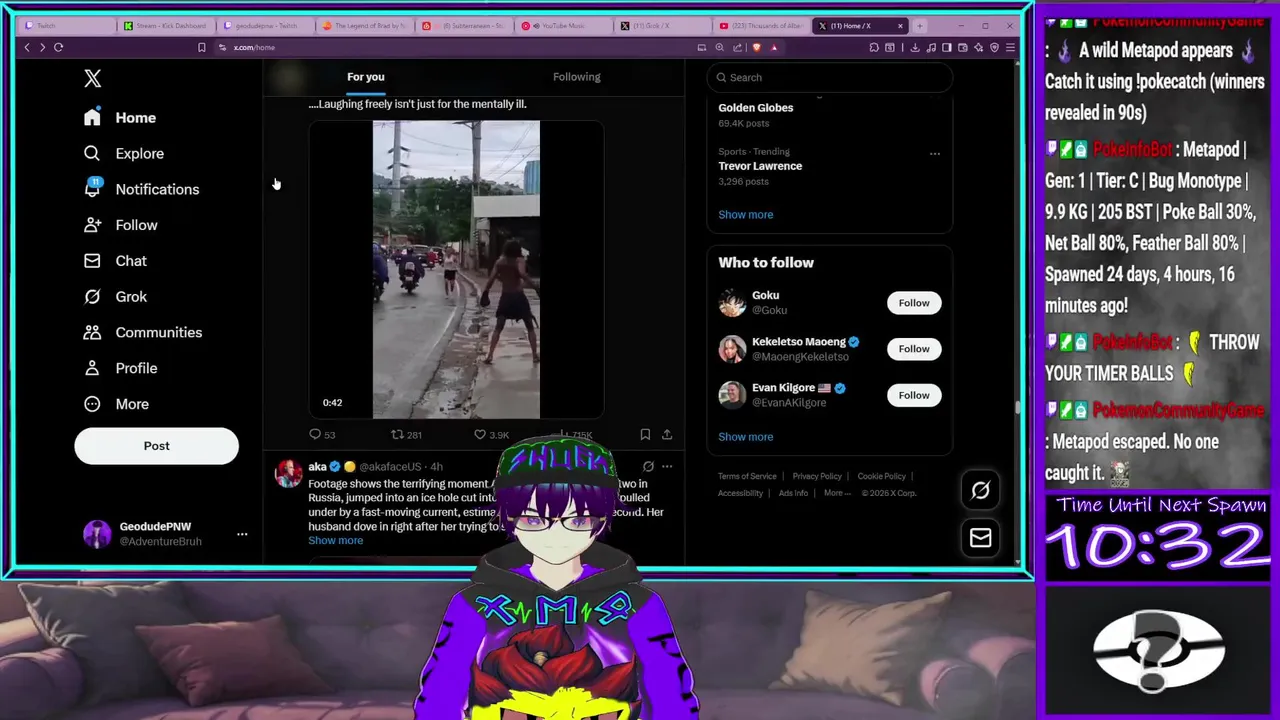Open the @akafaceUS handle
Screen dimensions: 1280x720
tap(390, 467)
